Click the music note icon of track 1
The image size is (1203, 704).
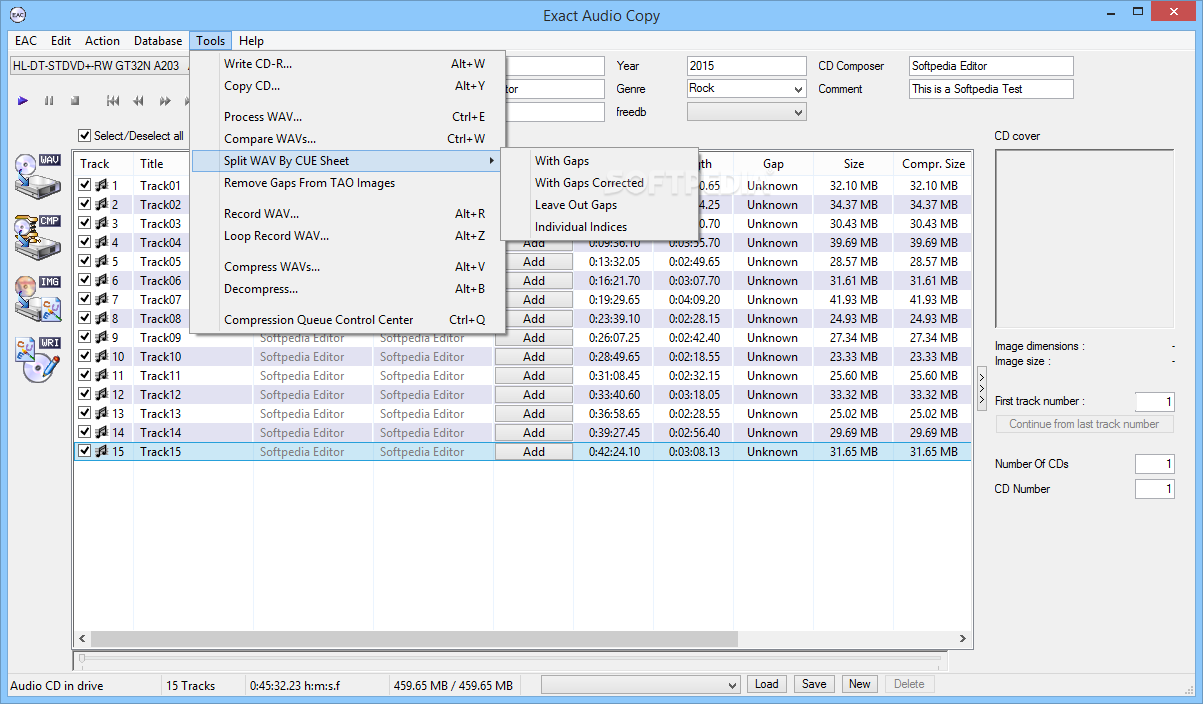(101, 185)
